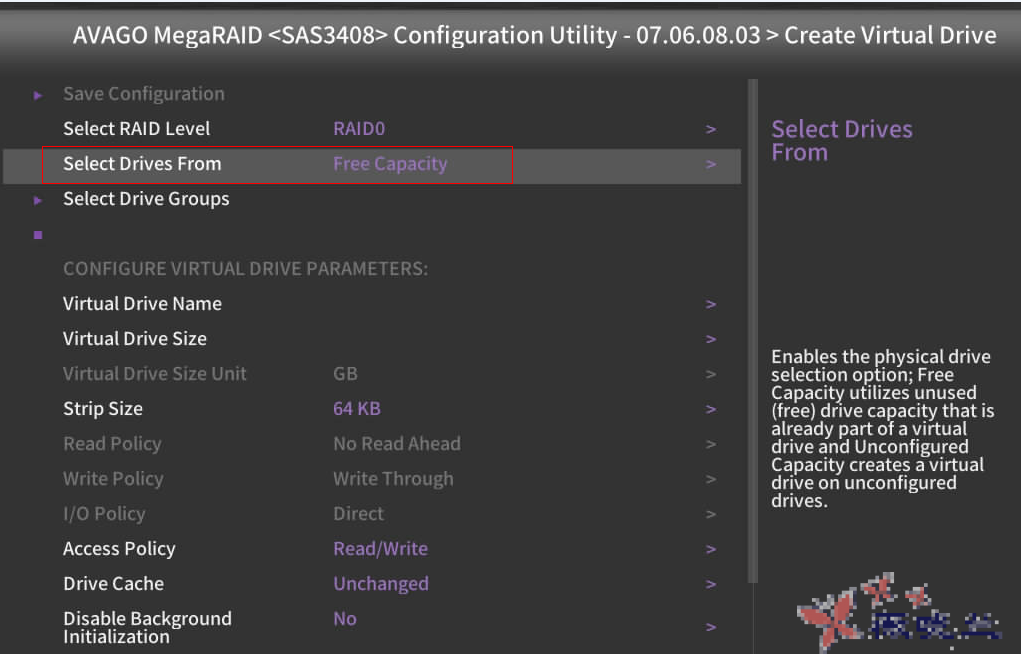Change the Write Through value
1021x654 pixels.
(x=393, y=479)
